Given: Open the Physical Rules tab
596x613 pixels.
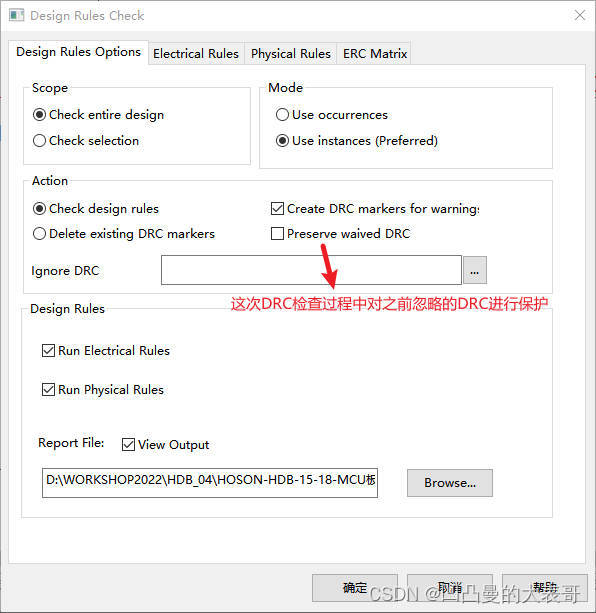Looking at the screenshot, I should (x=291, y=54).
